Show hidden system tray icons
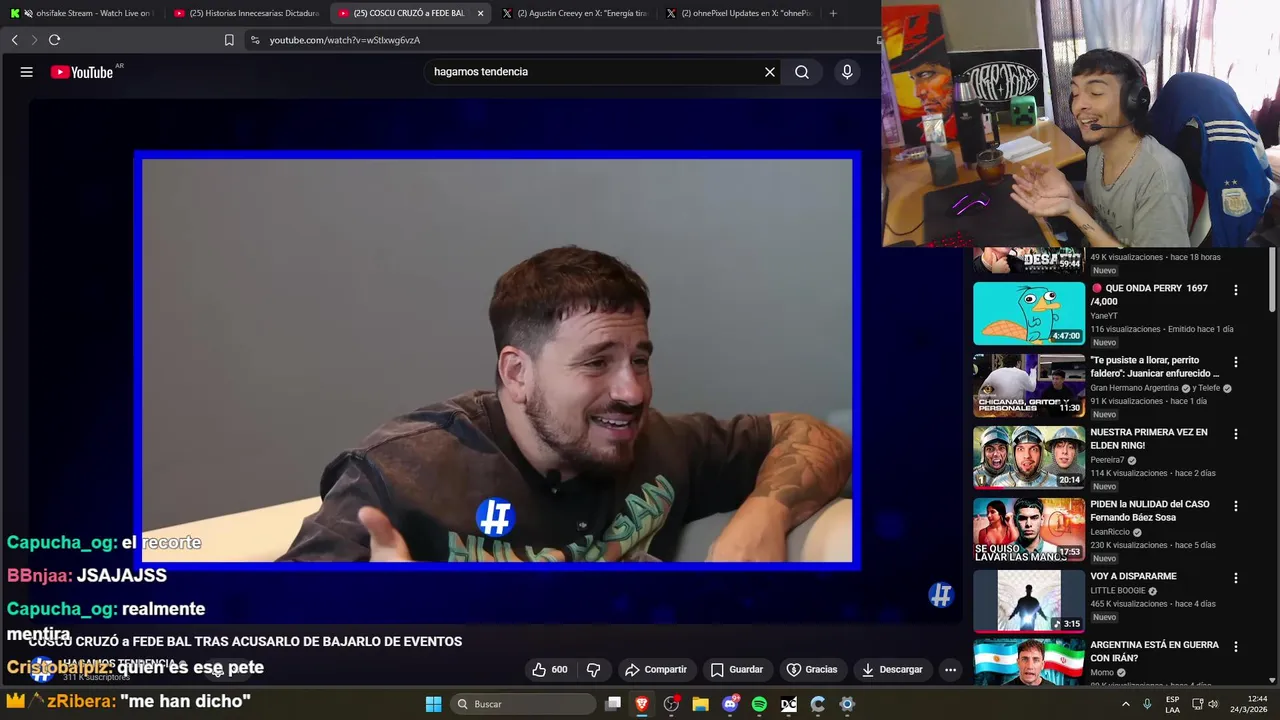Viewport: 1280px width, 720px height. point(1125,704)
